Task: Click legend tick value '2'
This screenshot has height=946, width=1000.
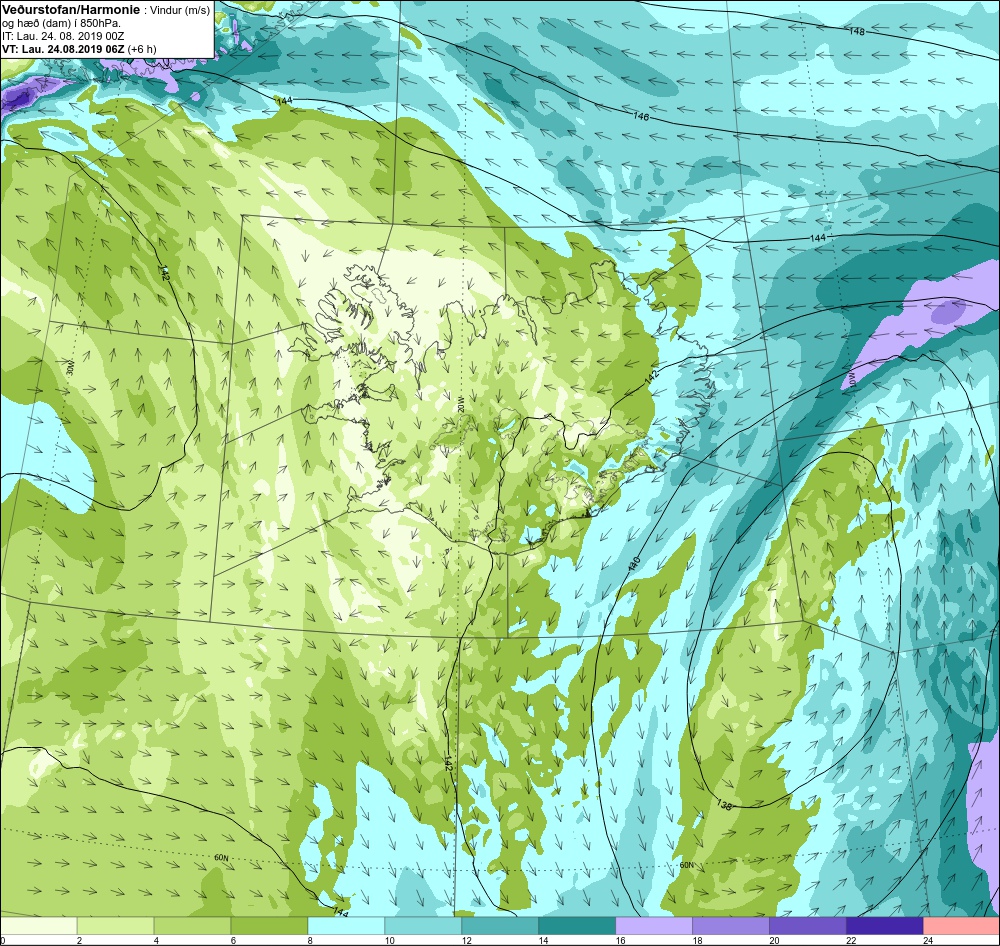Action: coord(79,940)
